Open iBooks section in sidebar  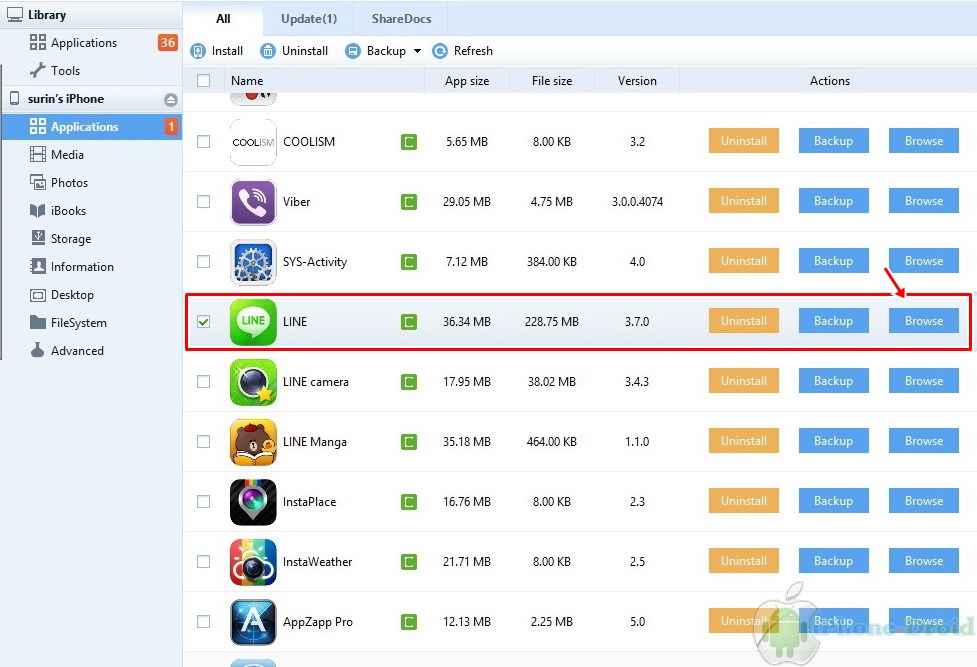point(91,211)
